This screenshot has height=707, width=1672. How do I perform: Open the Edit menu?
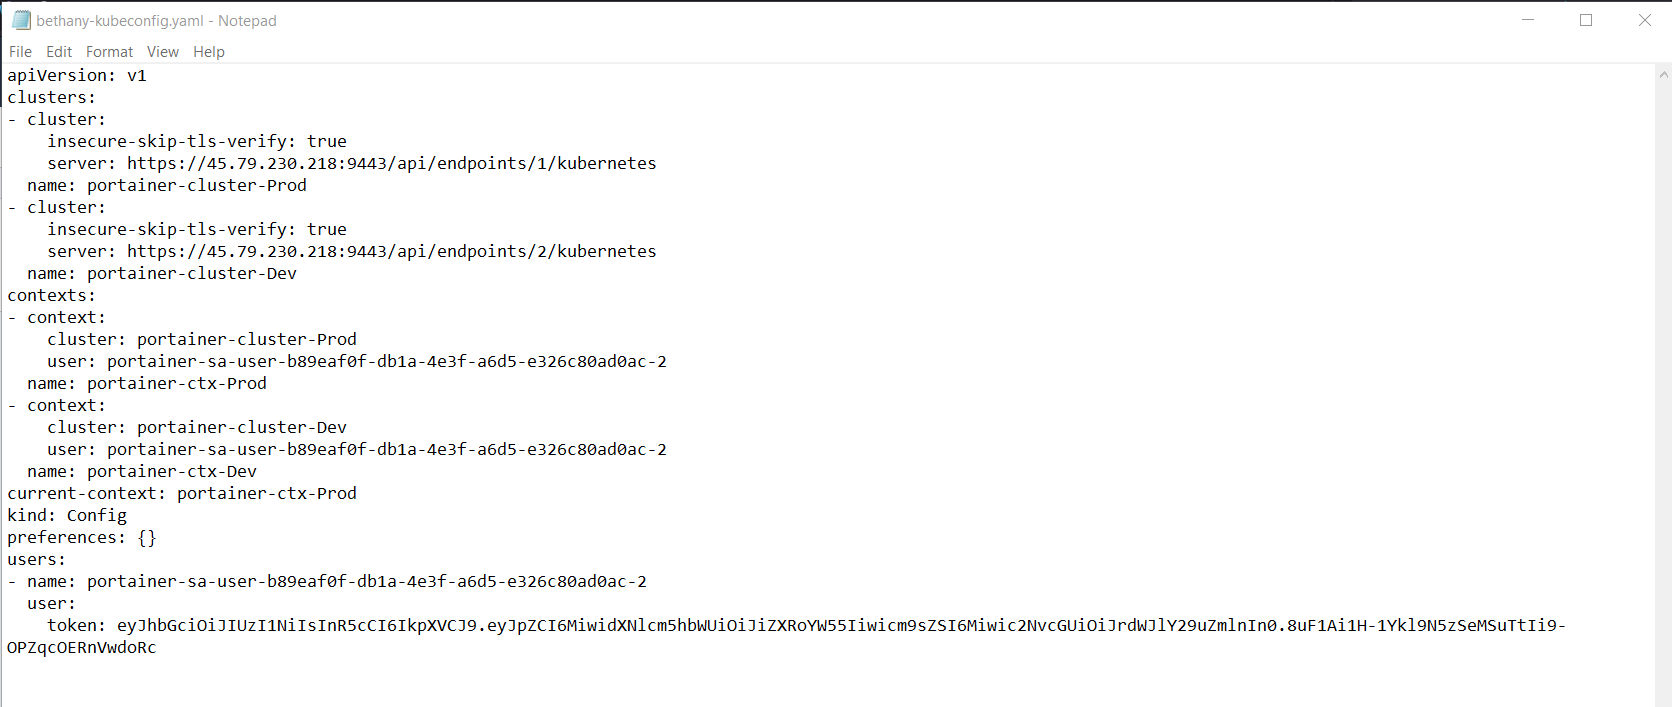point(59,52)
